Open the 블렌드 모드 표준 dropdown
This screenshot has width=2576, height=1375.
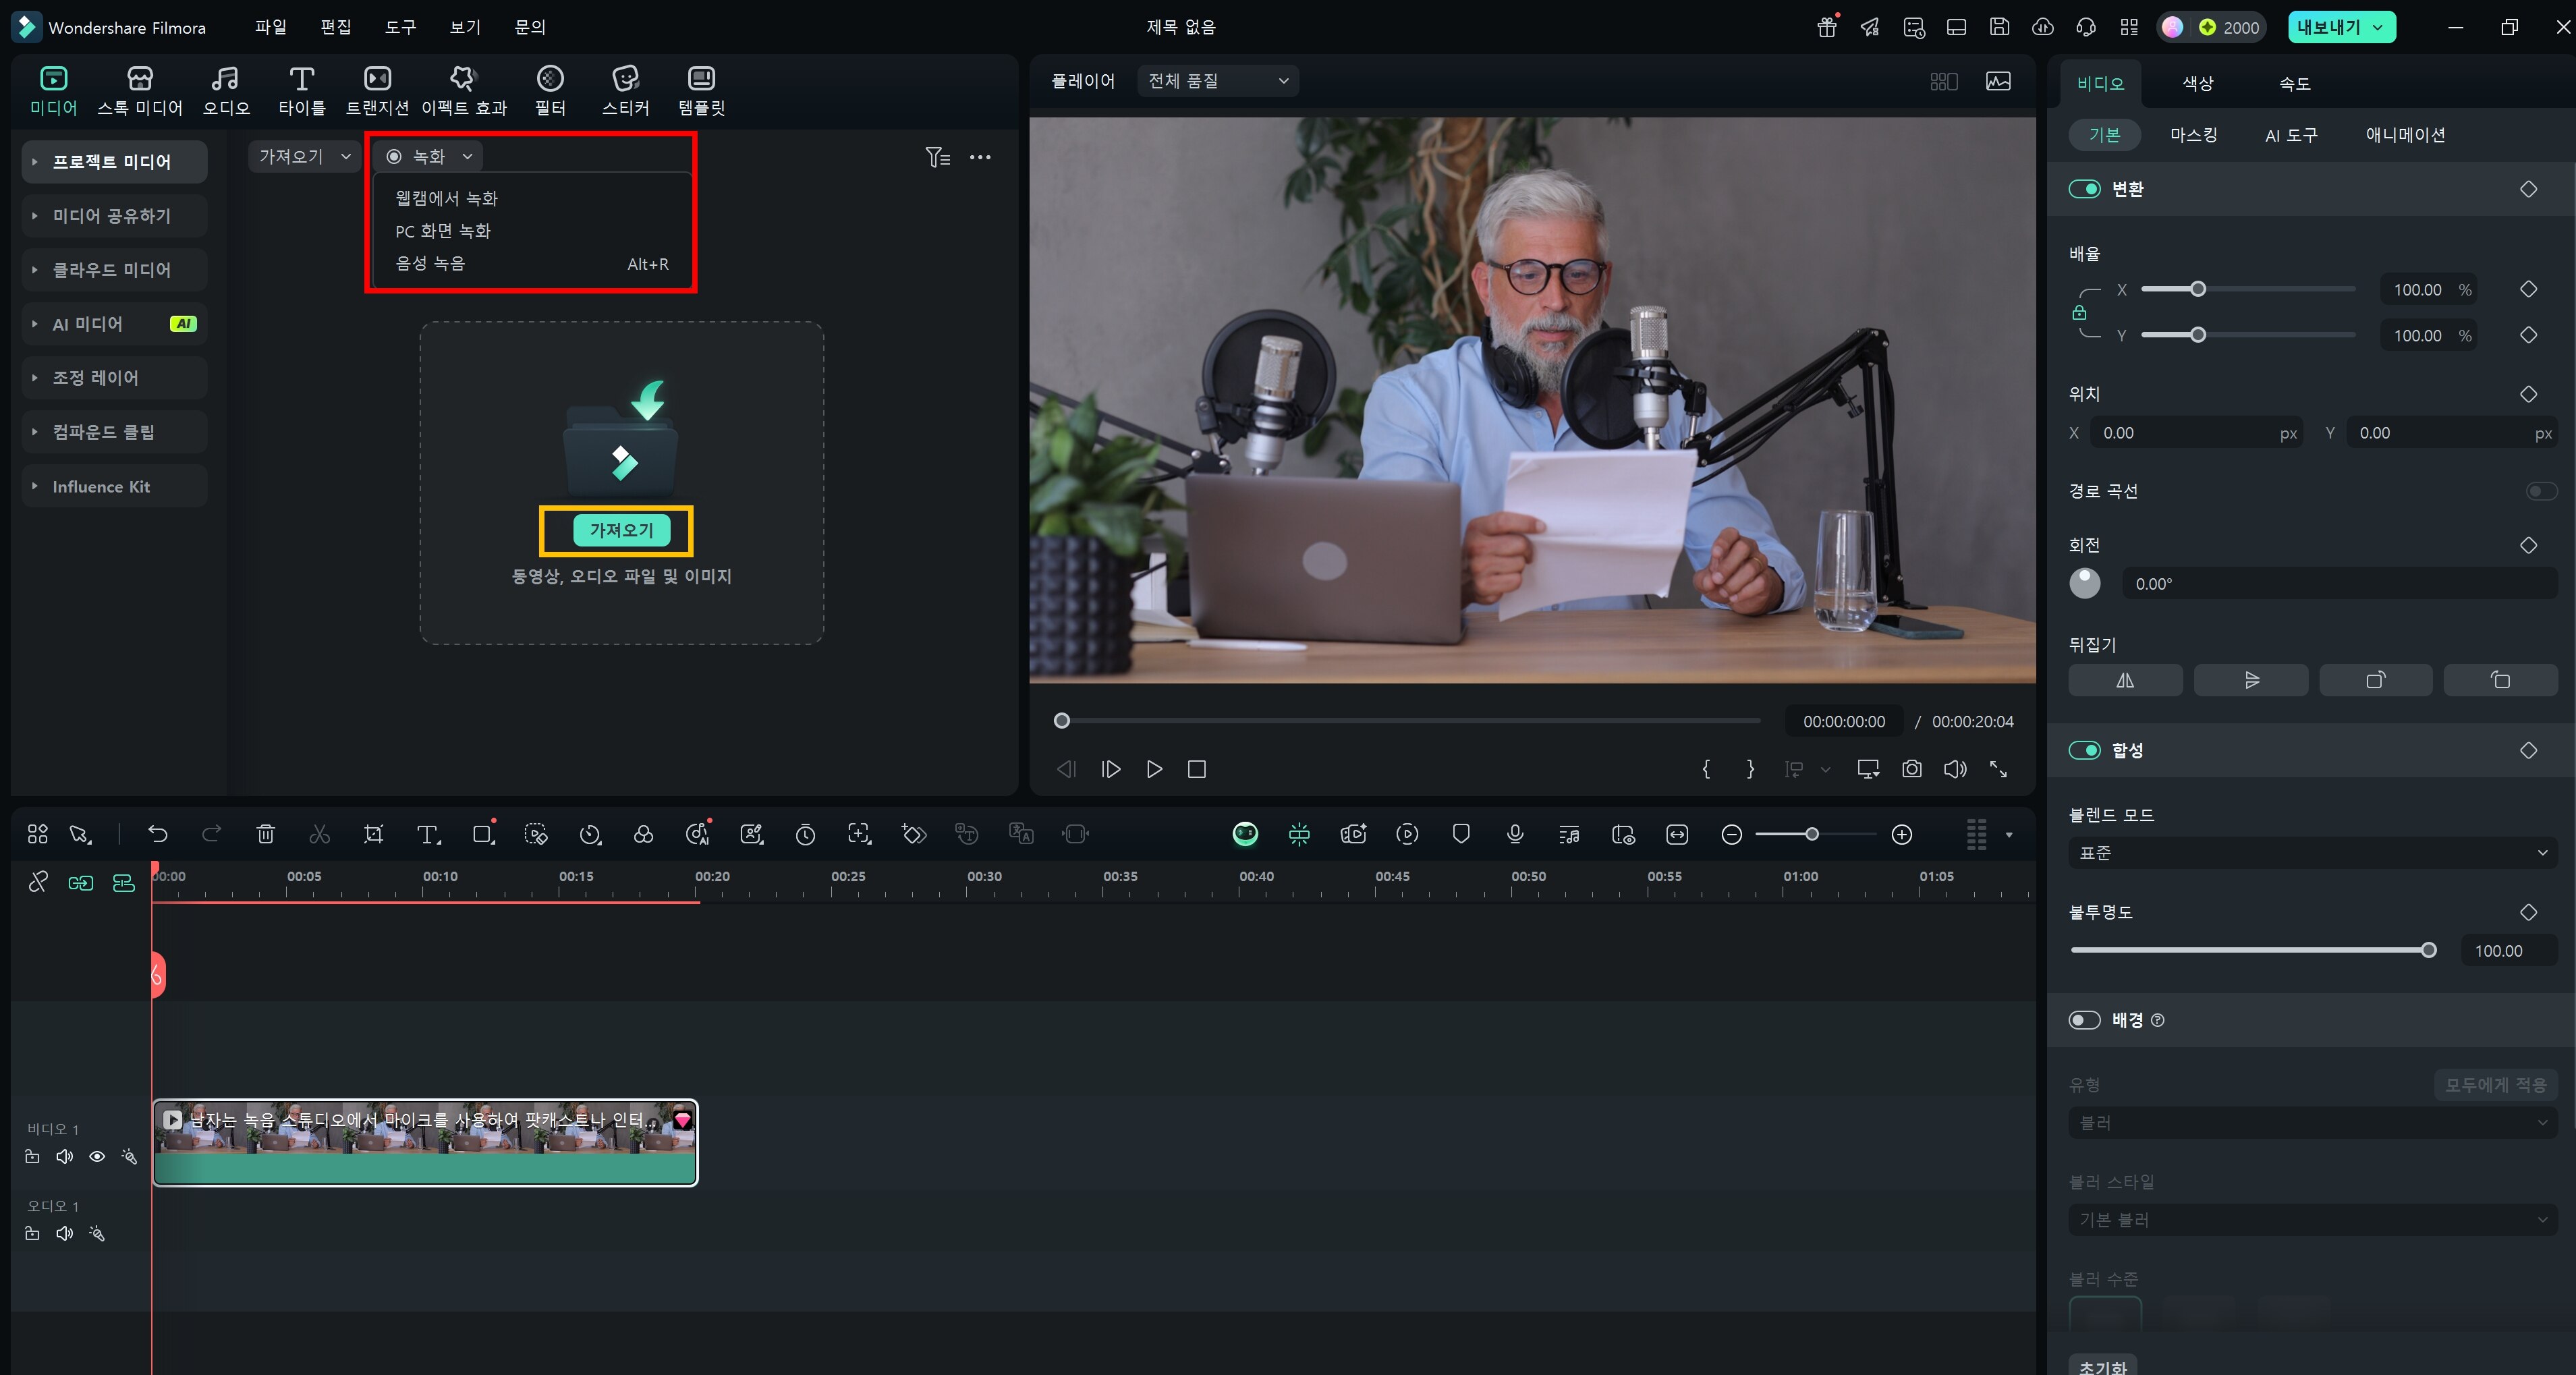[2312, 853]
